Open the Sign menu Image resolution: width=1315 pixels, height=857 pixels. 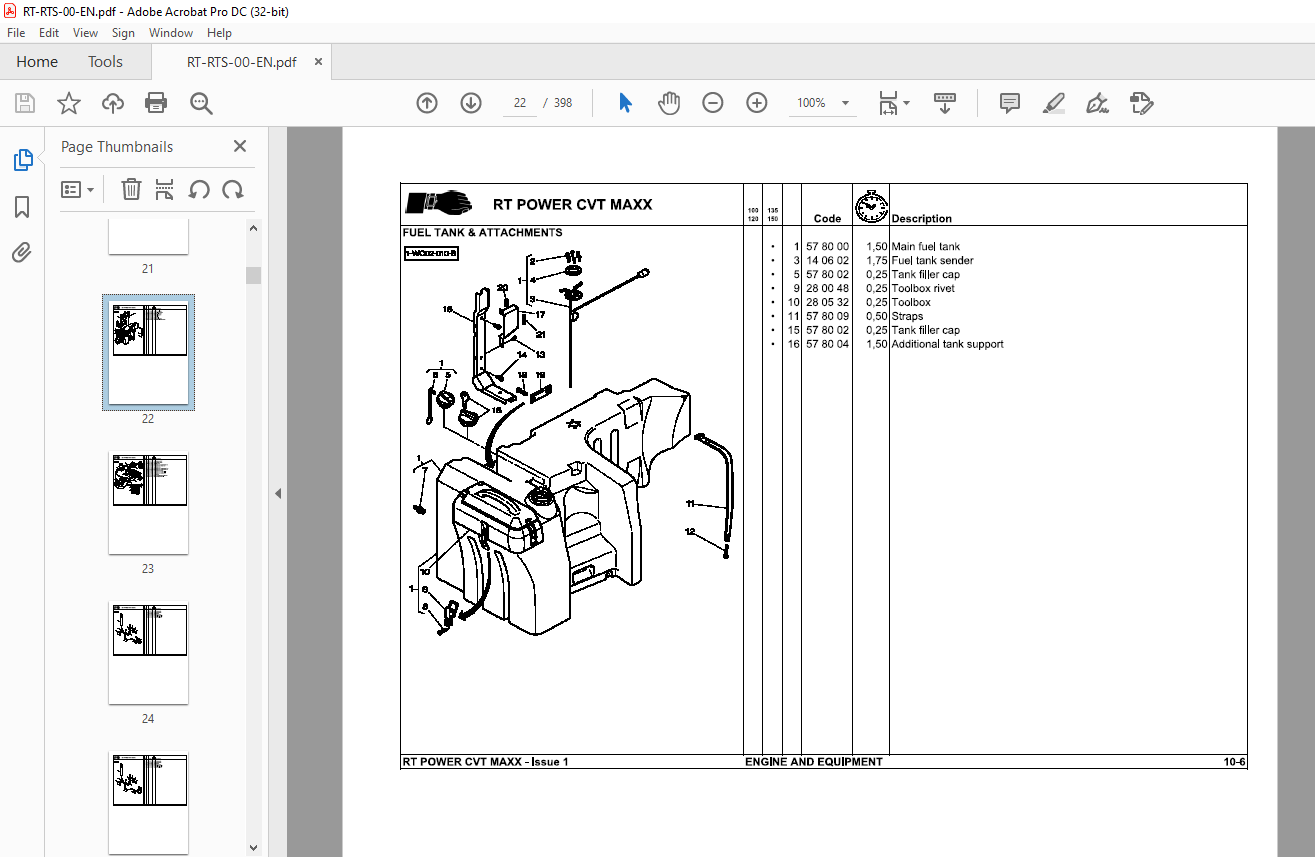tap(123, 33)
